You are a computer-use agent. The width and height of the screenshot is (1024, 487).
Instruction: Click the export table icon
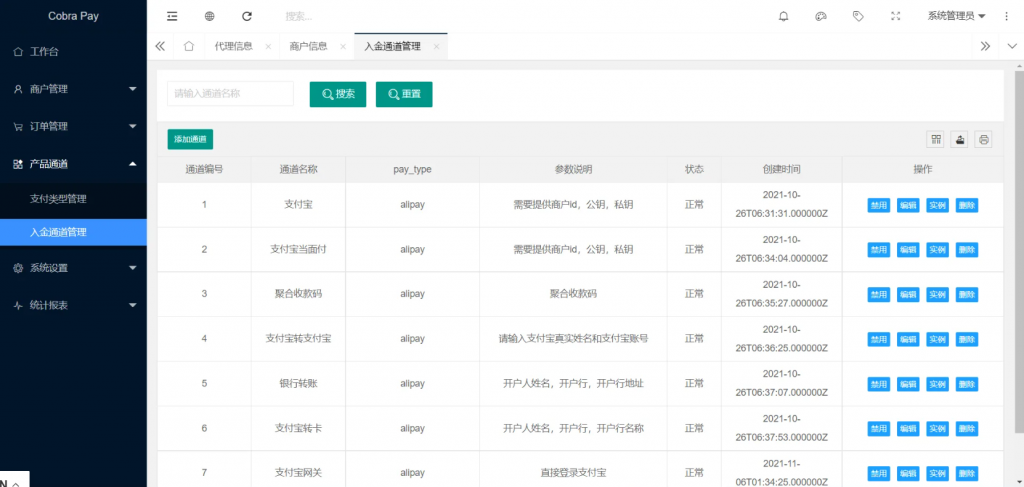pyautogui.click(x=960, y=140)
